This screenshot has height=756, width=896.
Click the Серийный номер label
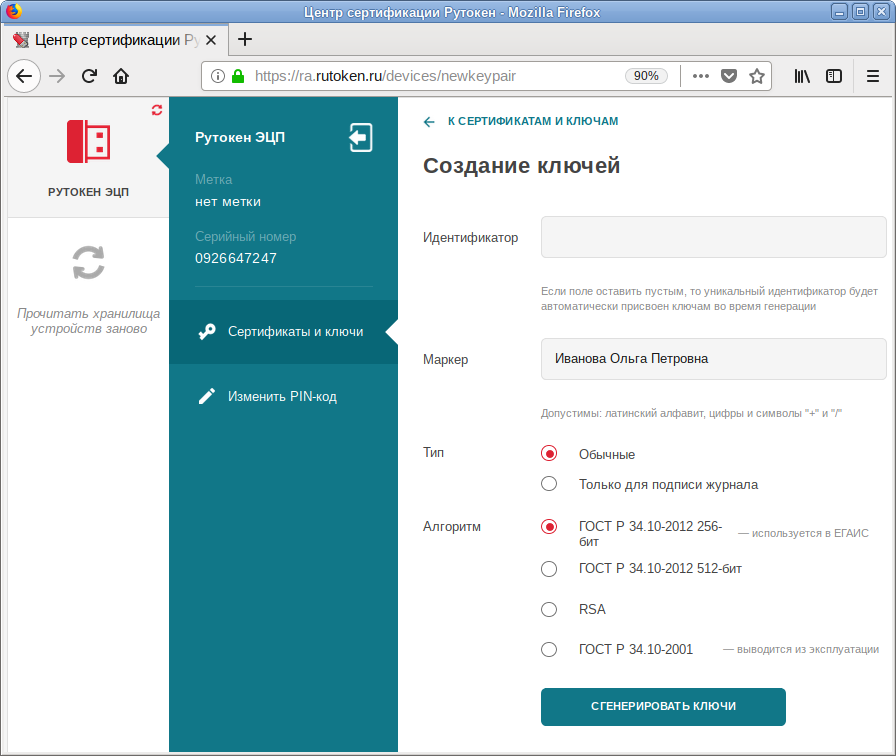click(246, 237)
